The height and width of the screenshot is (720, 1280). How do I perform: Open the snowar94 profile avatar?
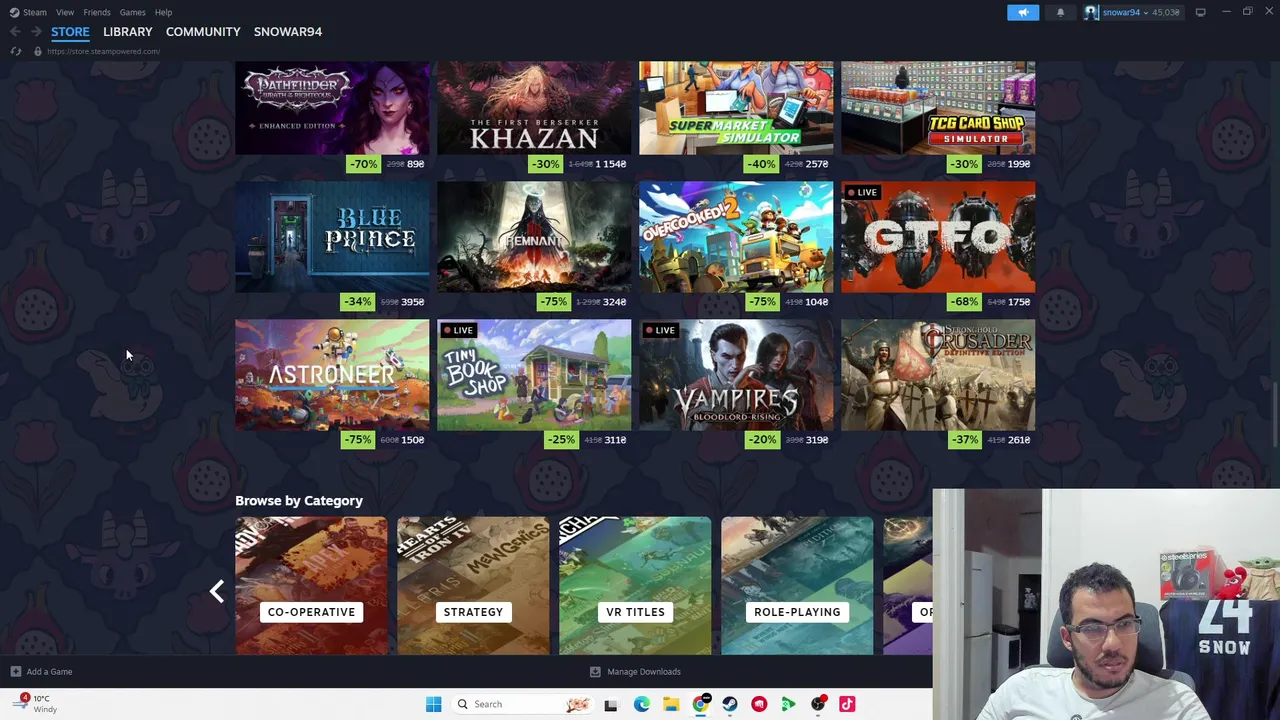(1091, 12)
